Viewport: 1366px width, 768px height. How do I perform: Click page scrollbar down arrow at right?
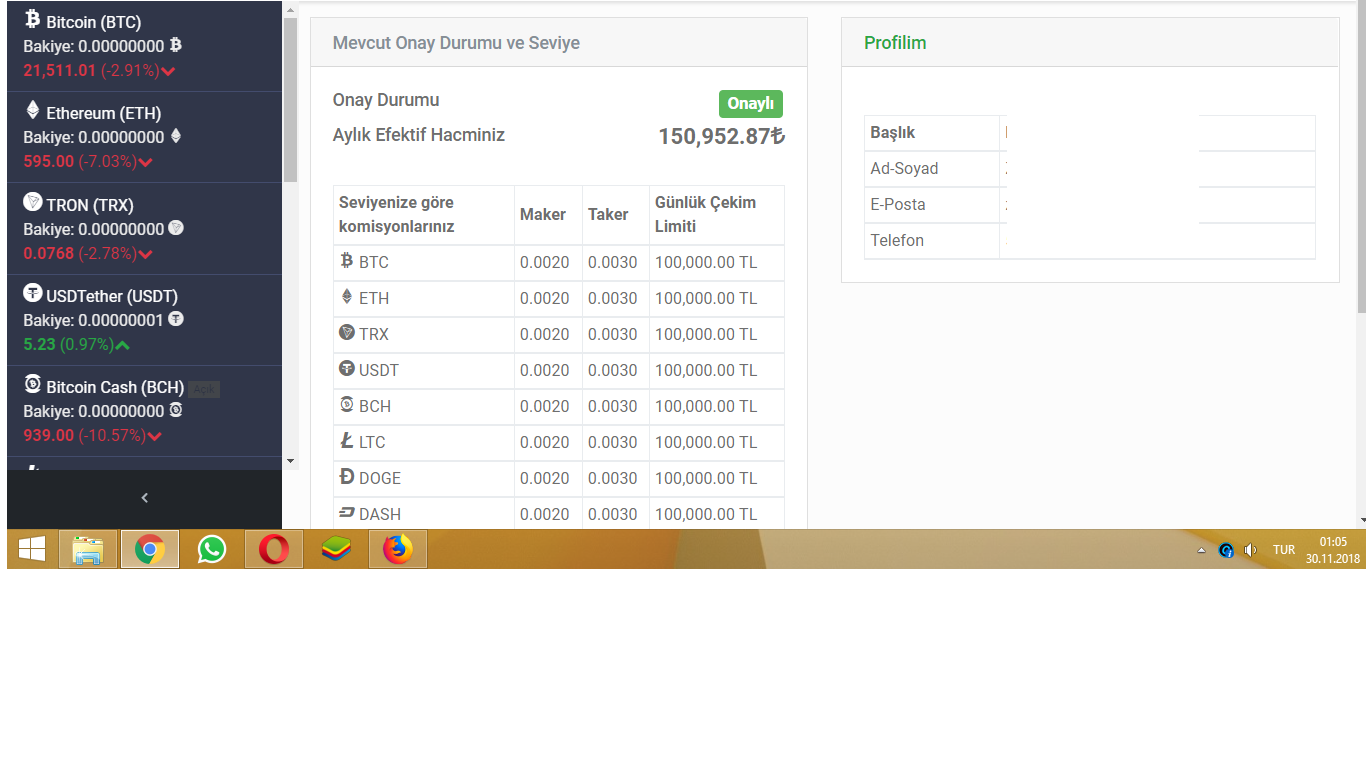coord(1361,521)
